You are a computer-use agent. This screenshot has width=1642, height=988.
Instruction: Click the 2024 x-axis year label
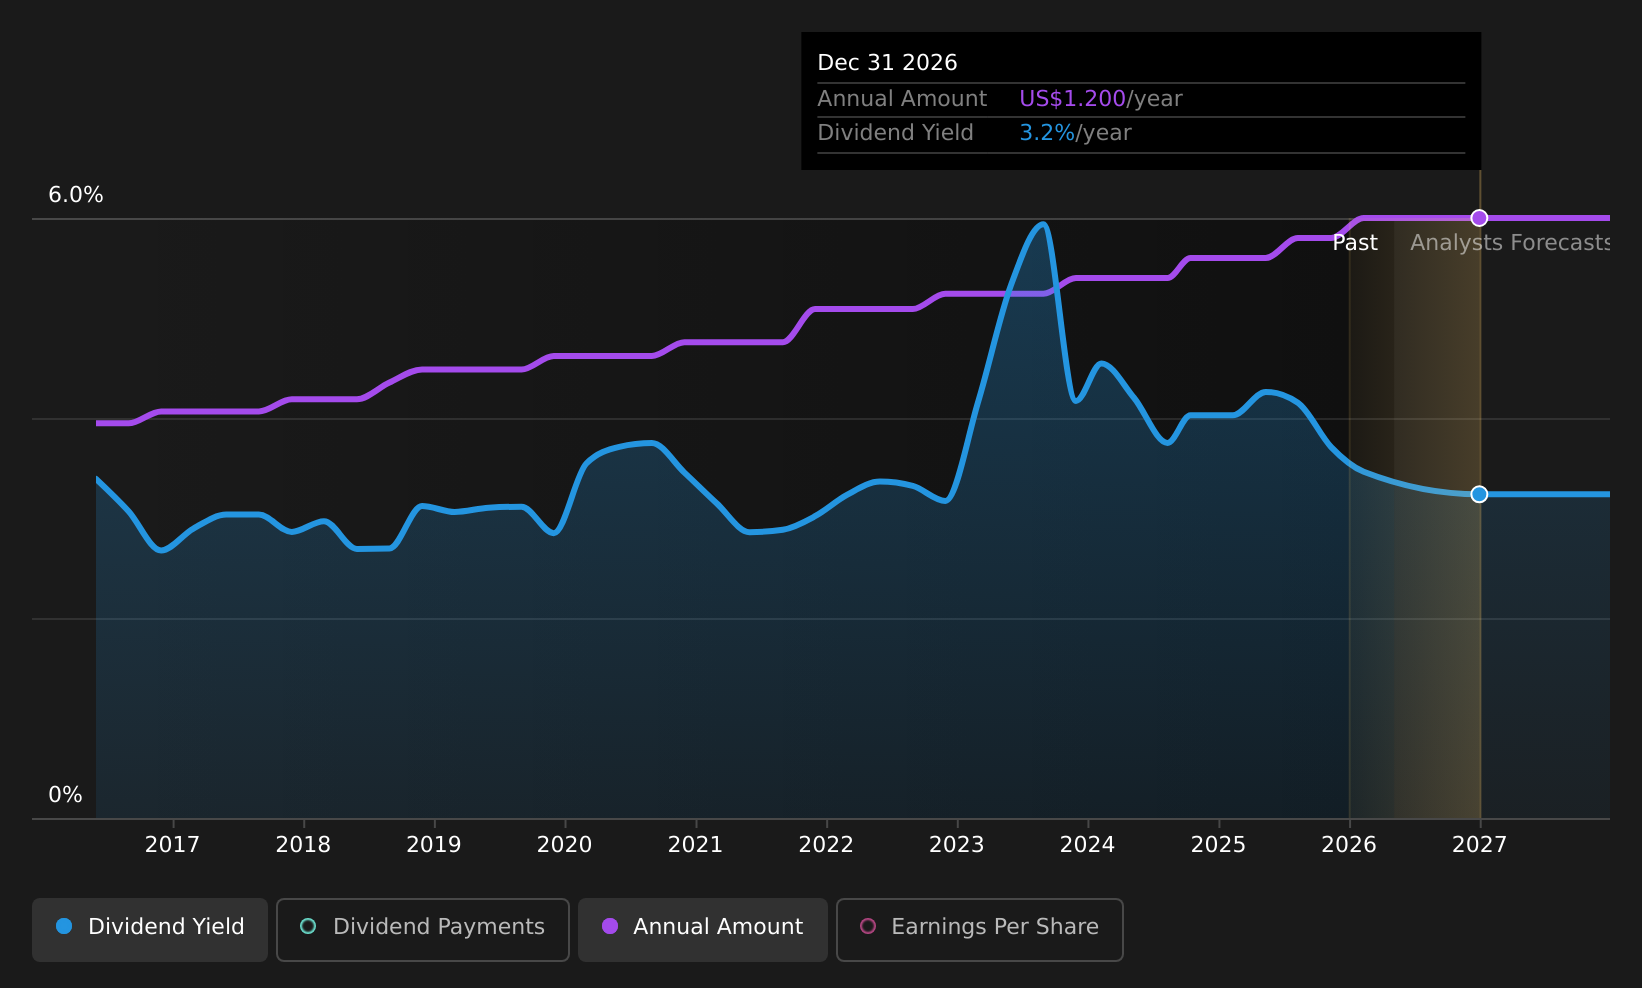(1088, 845)
